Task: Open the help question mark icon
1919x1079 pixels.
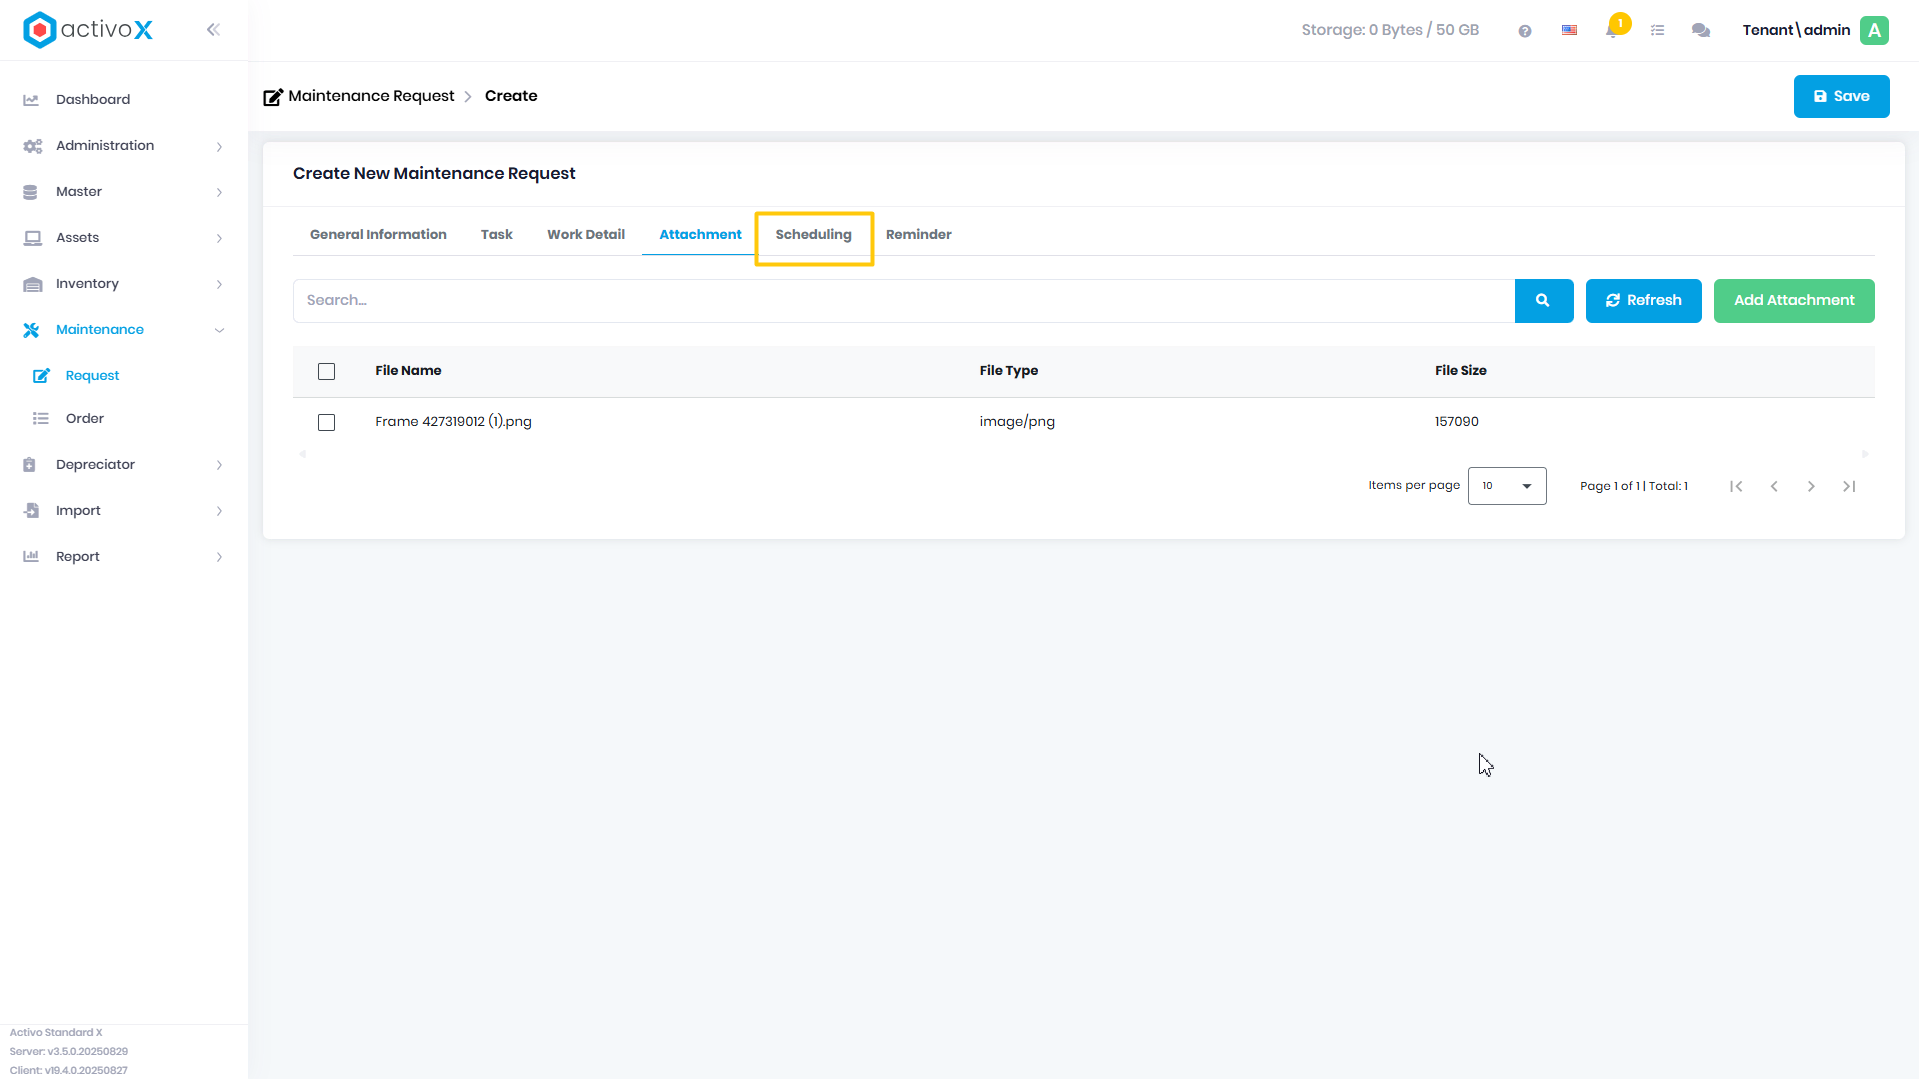Action: (x=1525, y=31)
